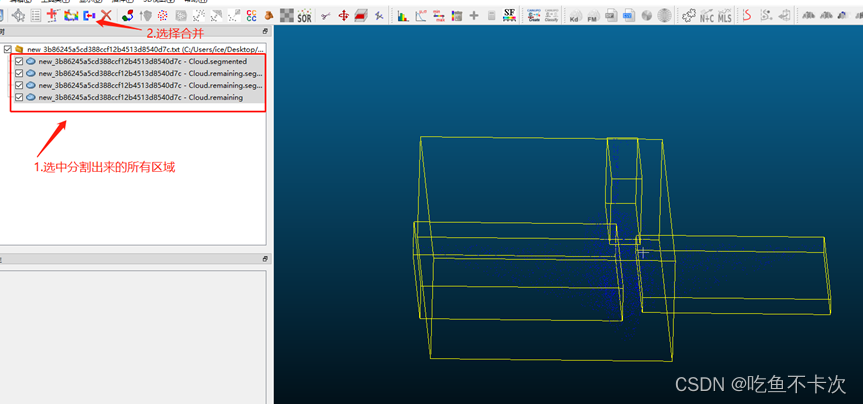Image resolution: width=863 pixels, height=404 pixels.
Task: Click the wireframe sphere icon
Action: click(665, 16)
